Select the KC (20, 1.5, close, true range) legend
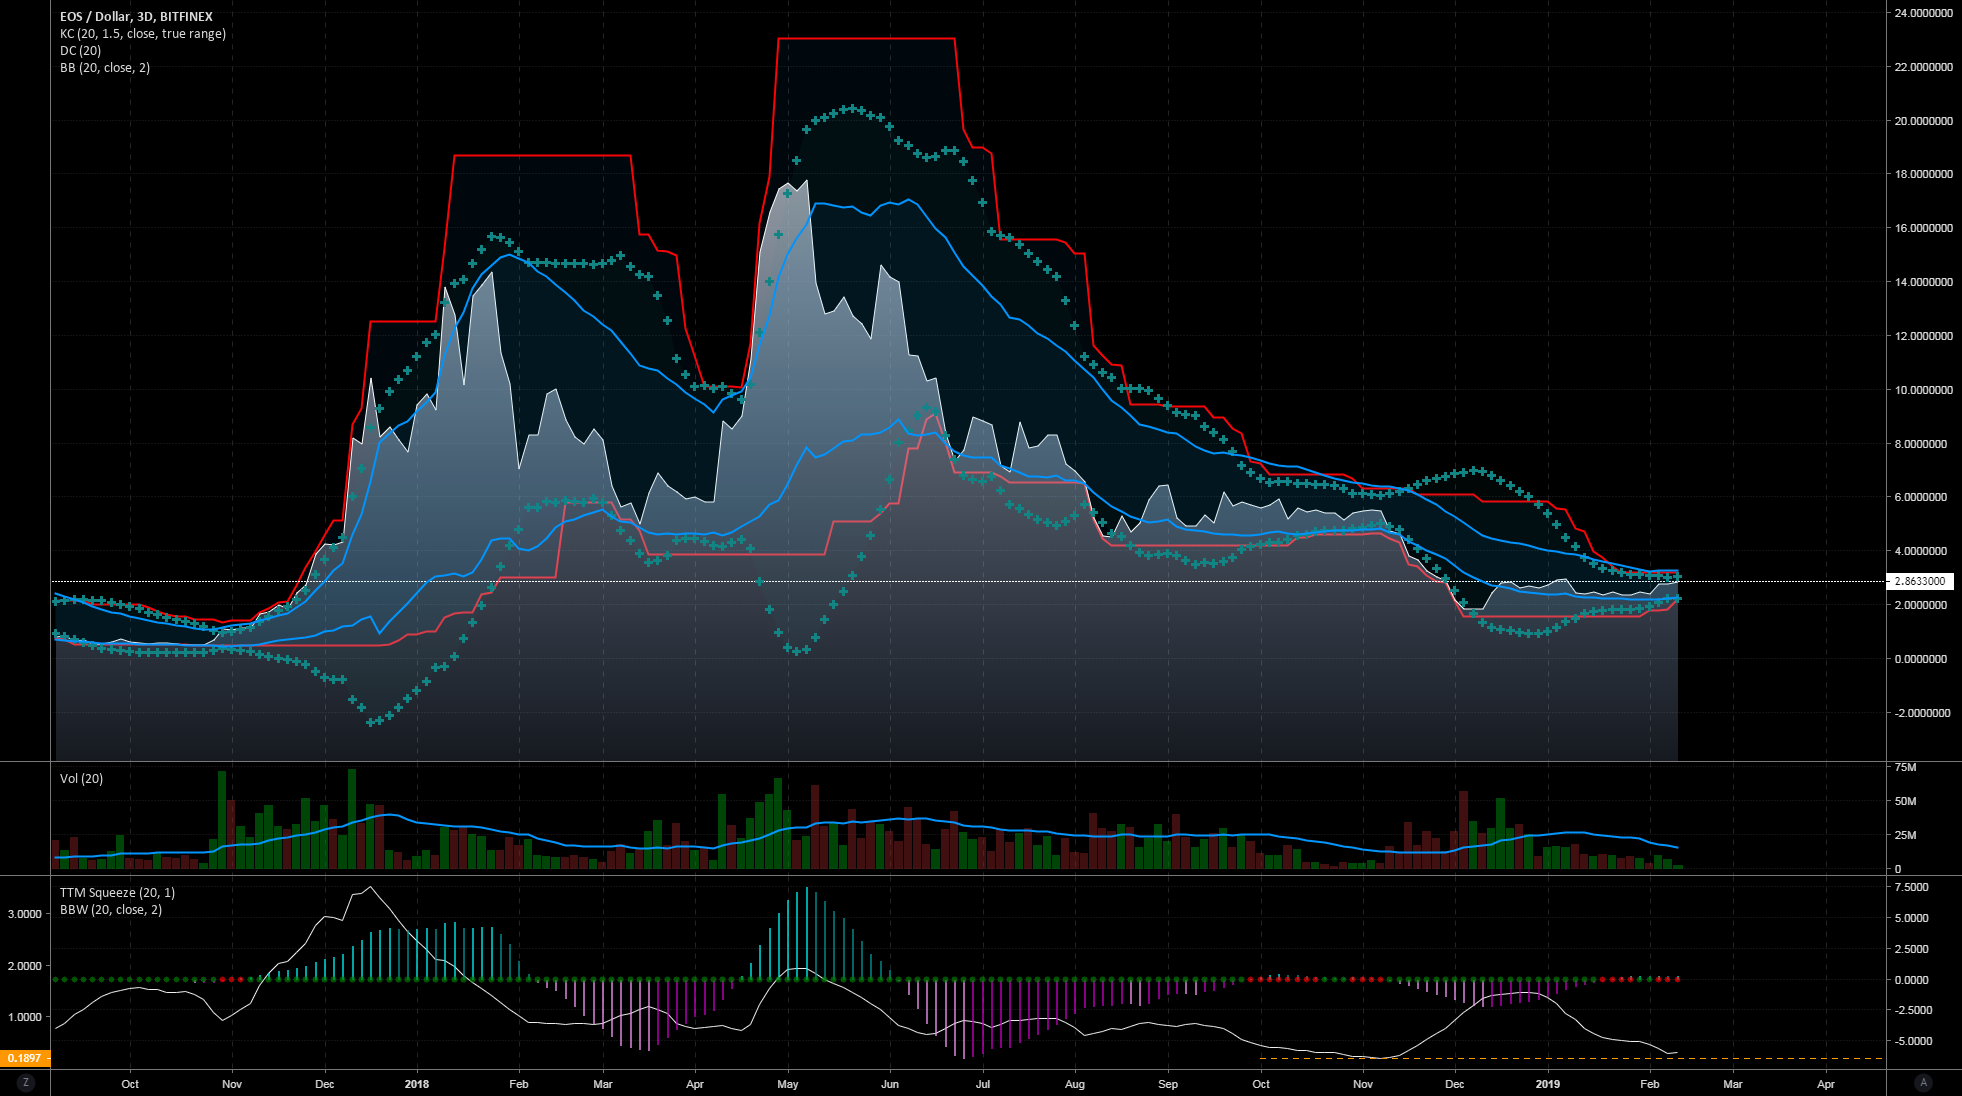 point(143,34)
